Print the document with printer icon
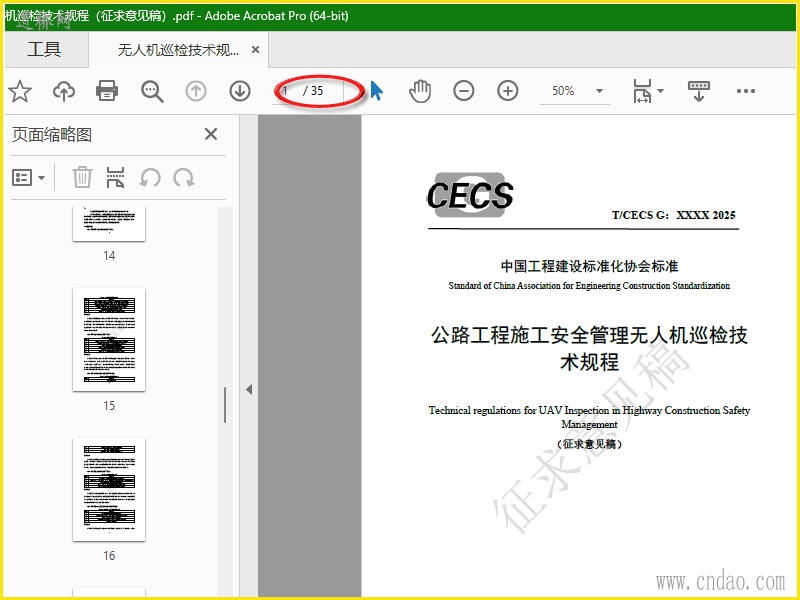The width and height of the screenshot is (800, 600). [x=107, y=91]
